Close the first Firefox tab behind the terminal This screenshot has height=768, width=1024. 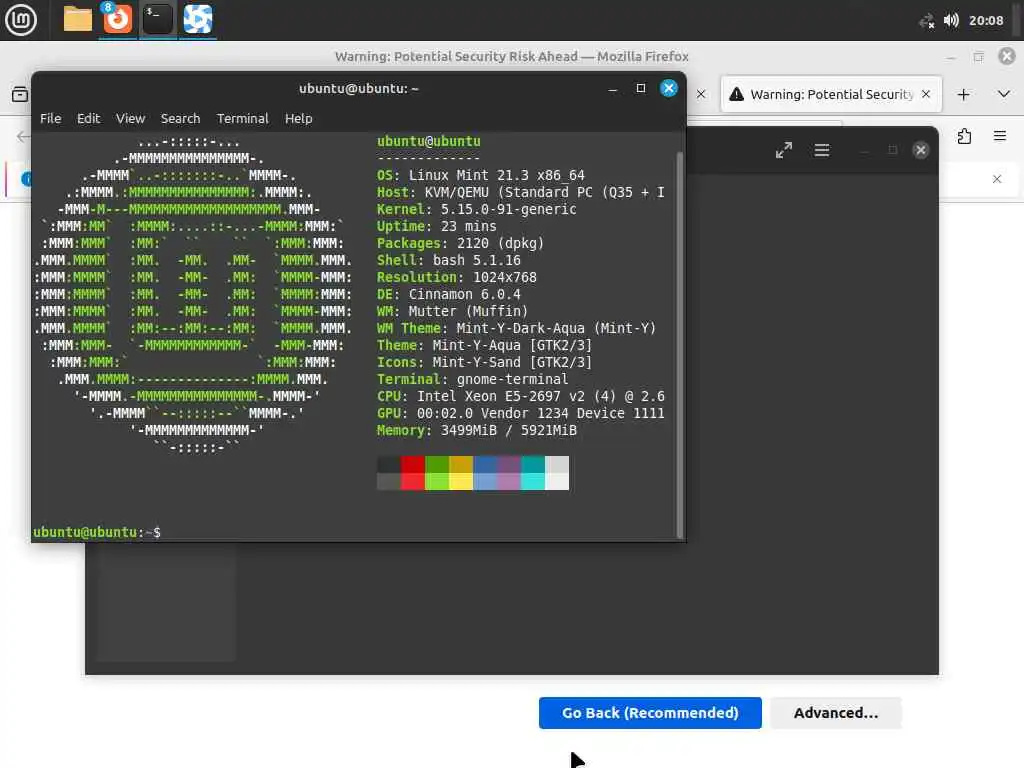pos(701,94)
